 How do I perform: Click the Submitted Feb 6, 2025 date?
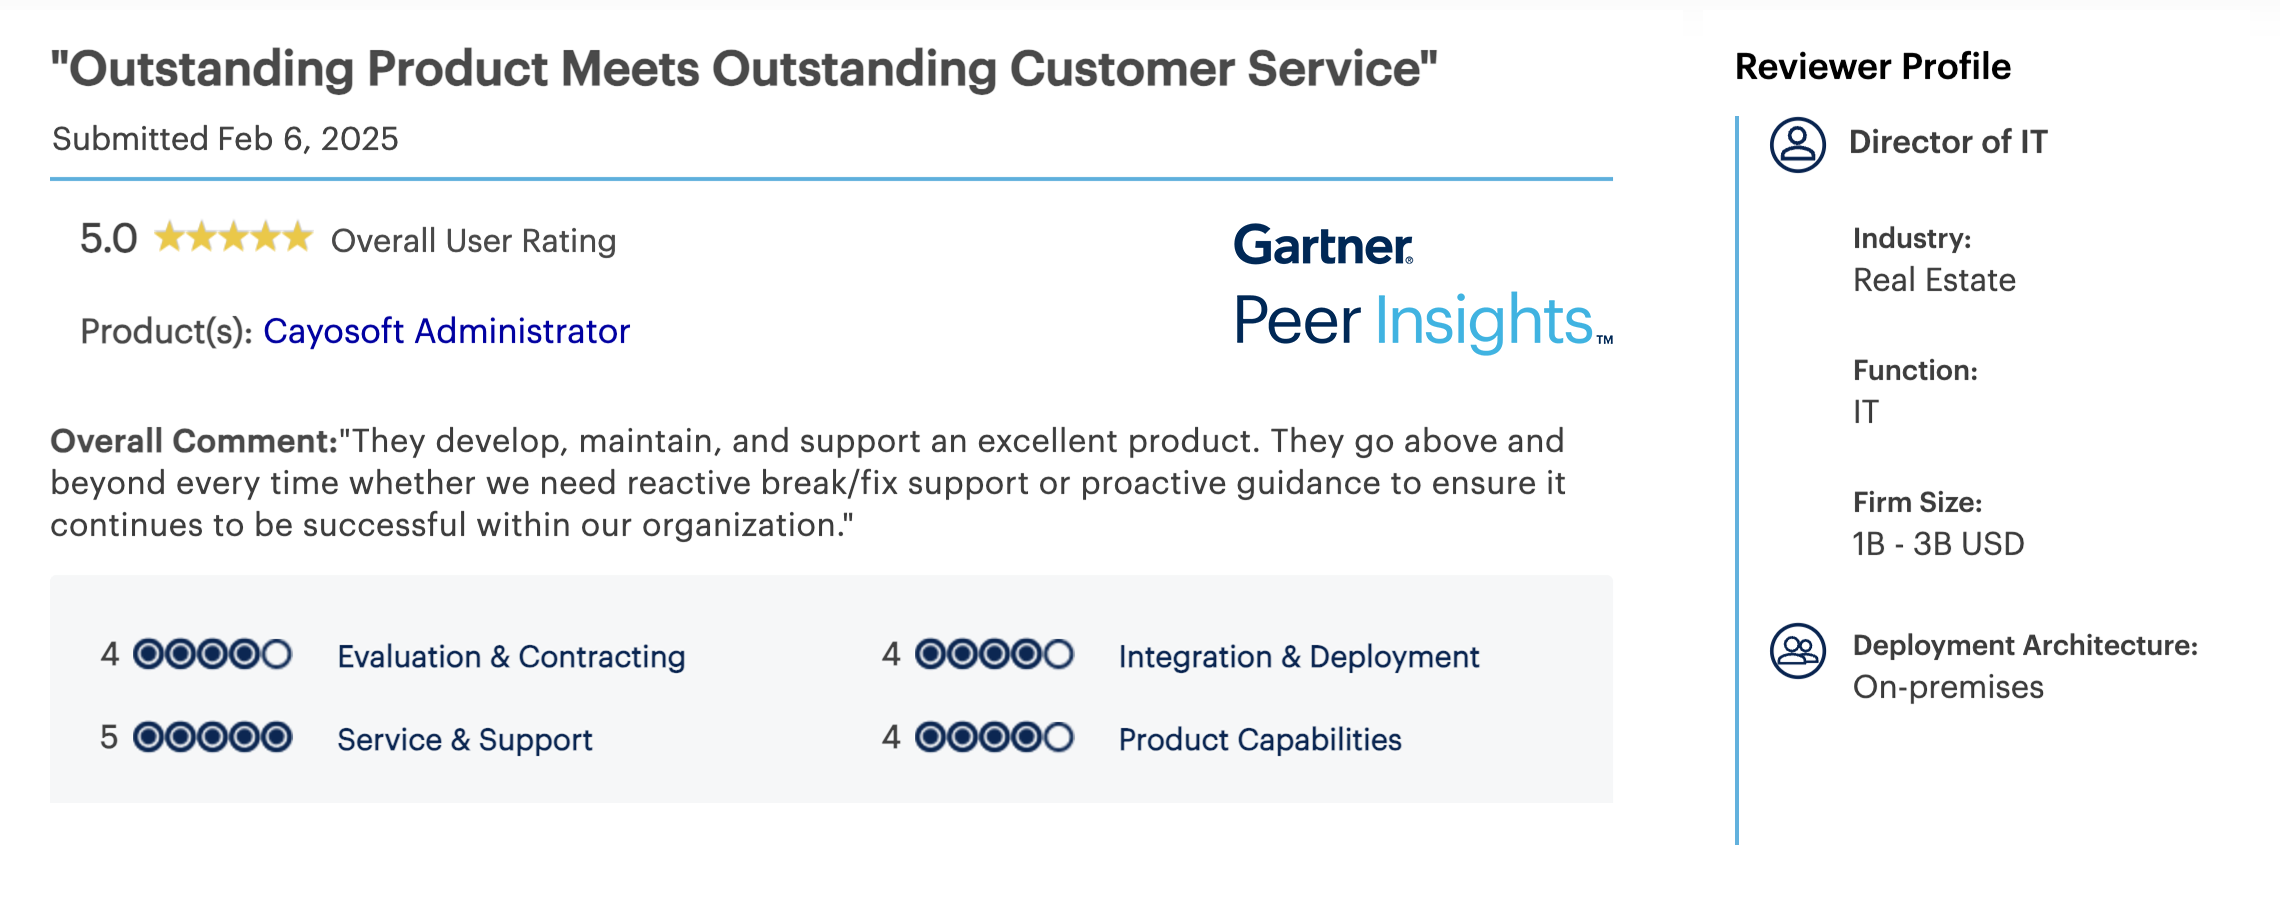225,139
